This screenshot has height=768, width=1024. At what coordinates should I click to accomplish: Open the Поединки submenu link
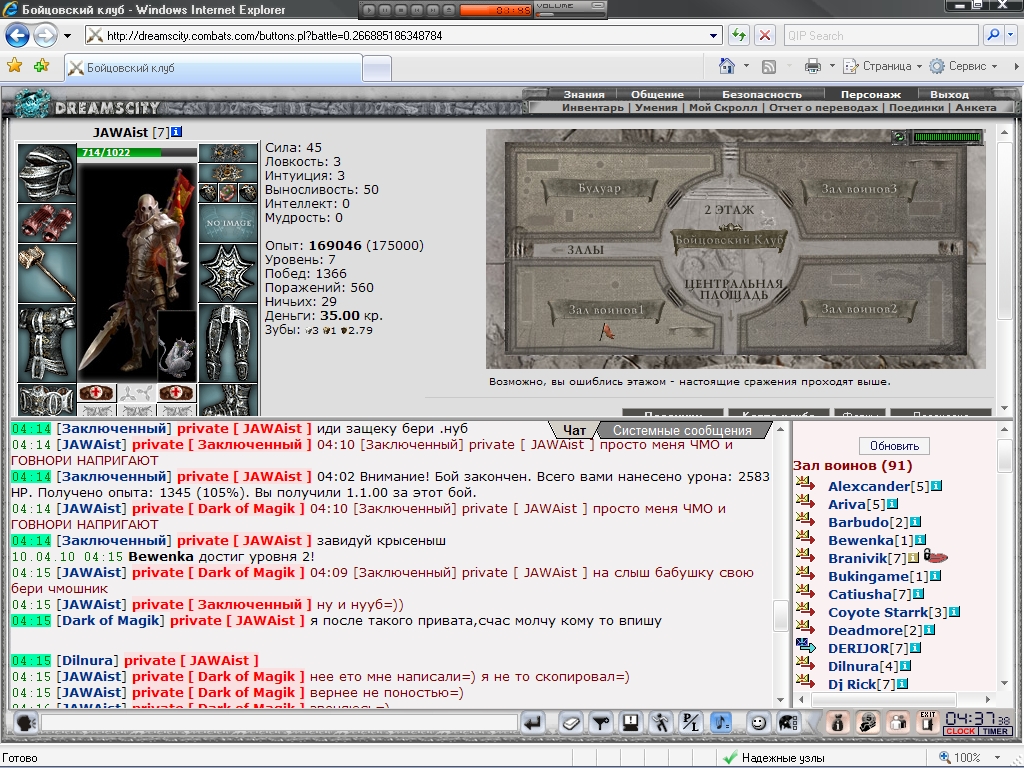916,108
